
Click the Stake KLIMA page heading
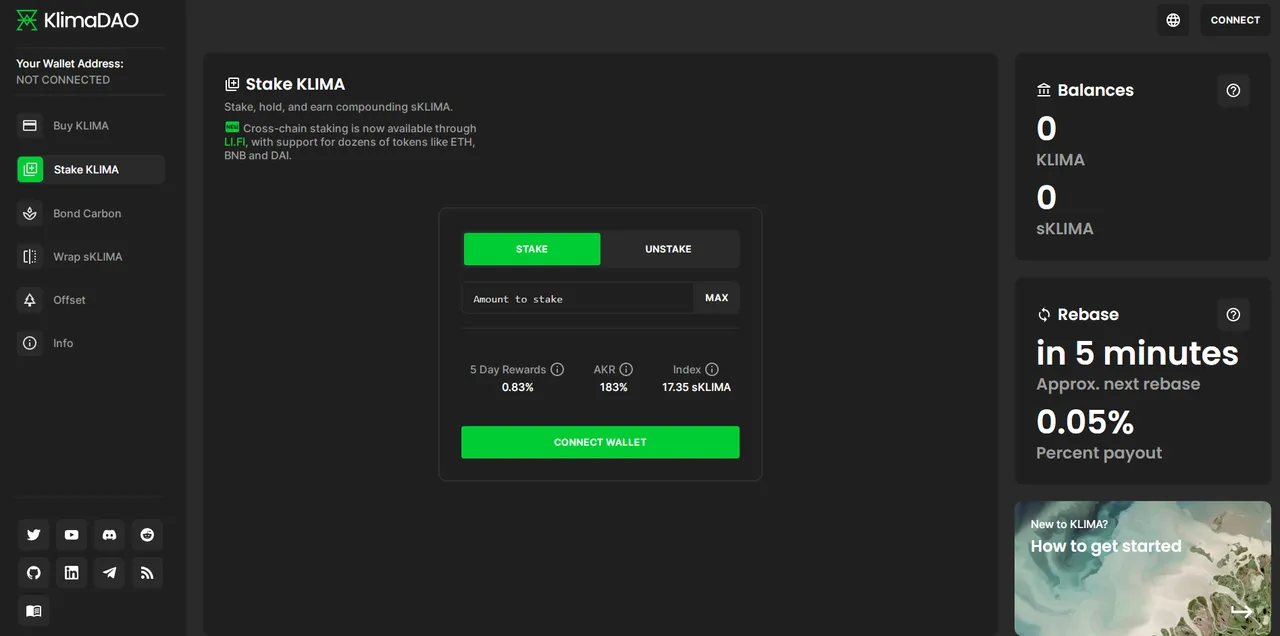(x=295, y=84)
